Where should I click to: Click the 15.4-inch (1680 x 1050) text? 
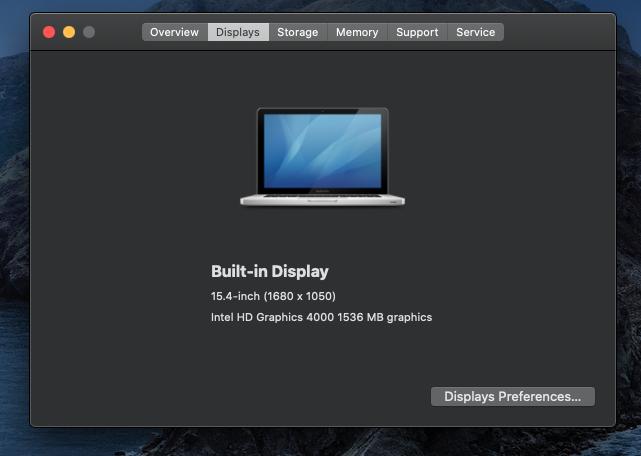pyautogui.click(x=273, y=296)
